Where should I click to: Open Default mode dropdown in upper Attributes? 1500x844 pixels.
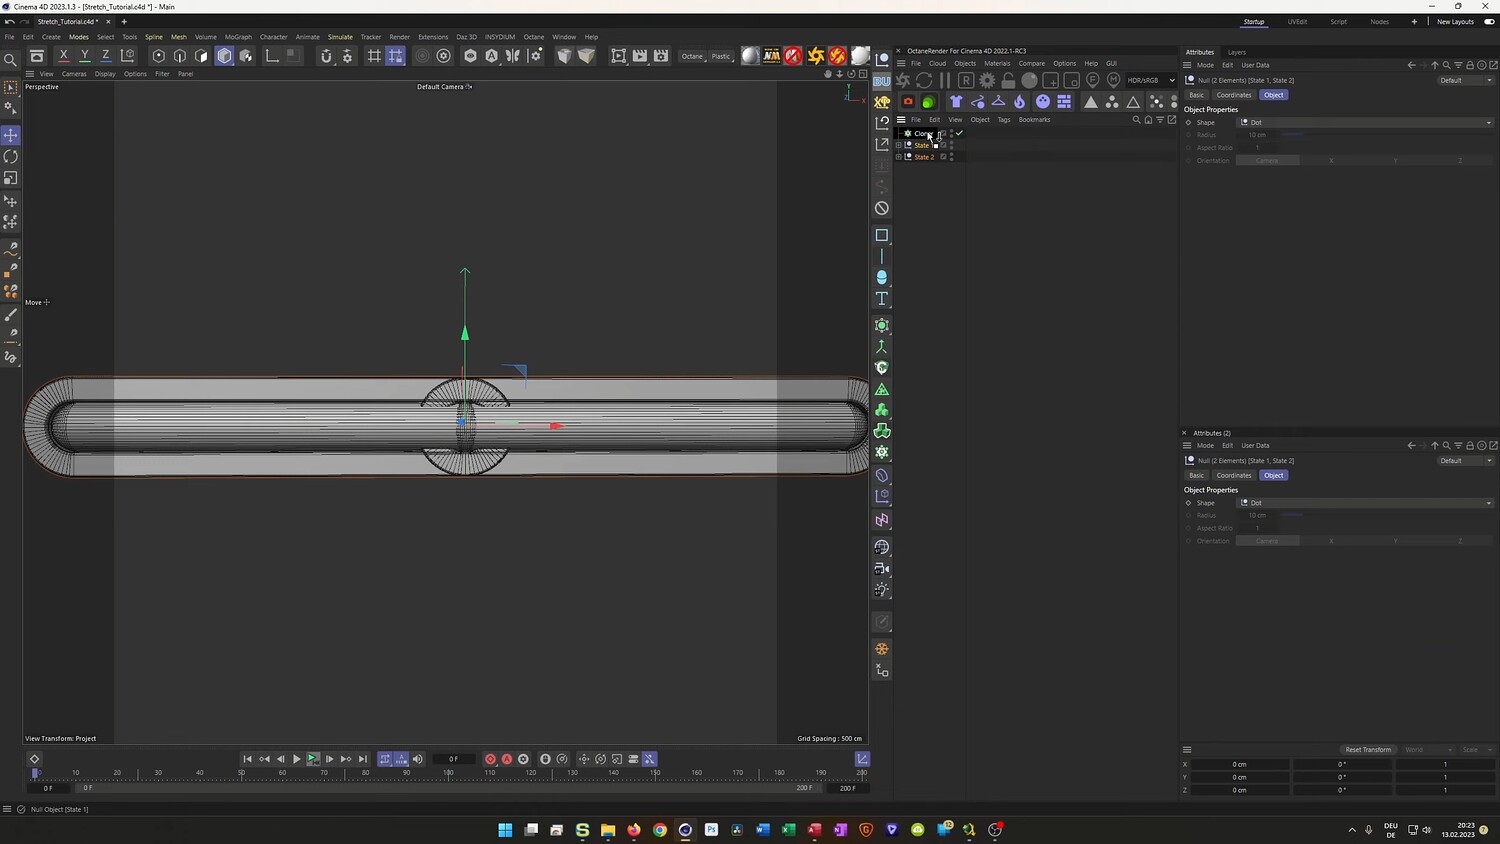pos(1466,80)
